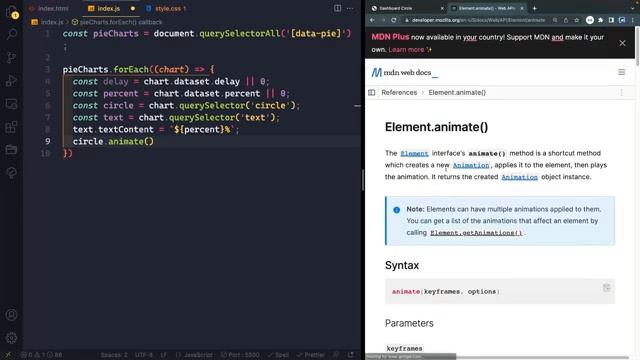Image resolution: width=640 pixels, height=360 pixels.
Task: Open a new browser tab
Action: 534,8
